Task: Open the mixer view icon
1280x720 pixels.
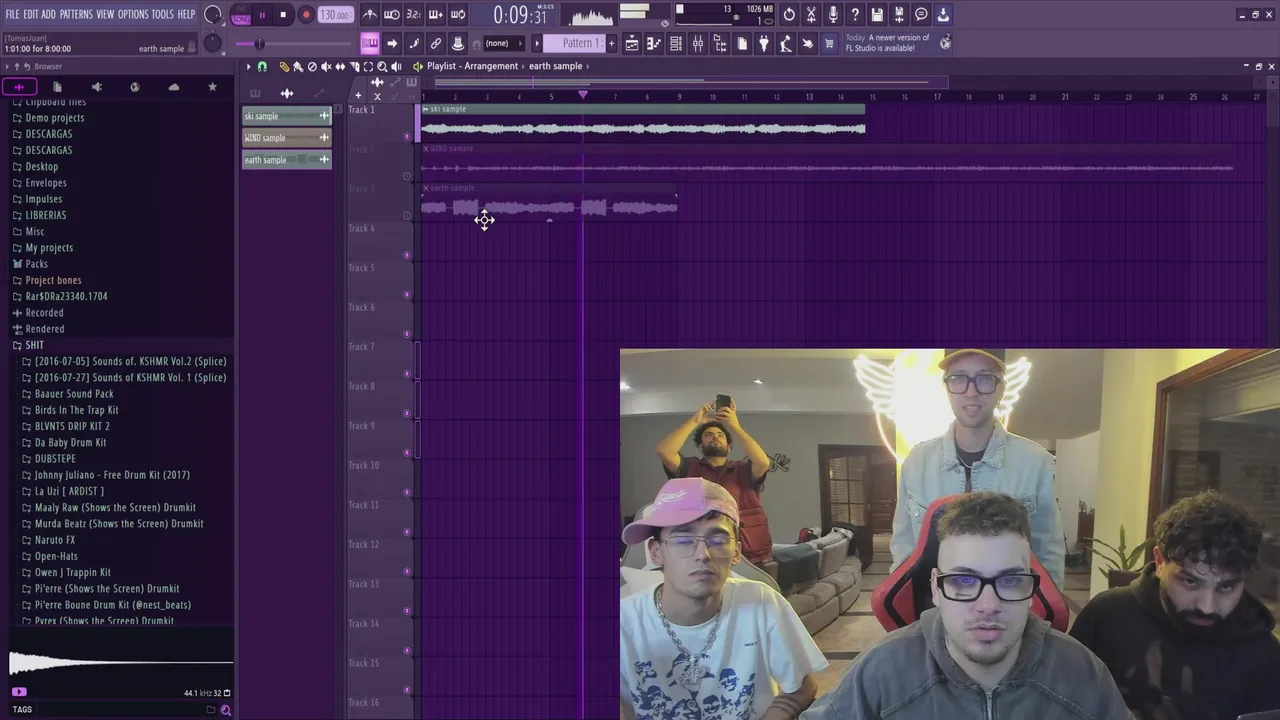Action: [x=698, y=43]
